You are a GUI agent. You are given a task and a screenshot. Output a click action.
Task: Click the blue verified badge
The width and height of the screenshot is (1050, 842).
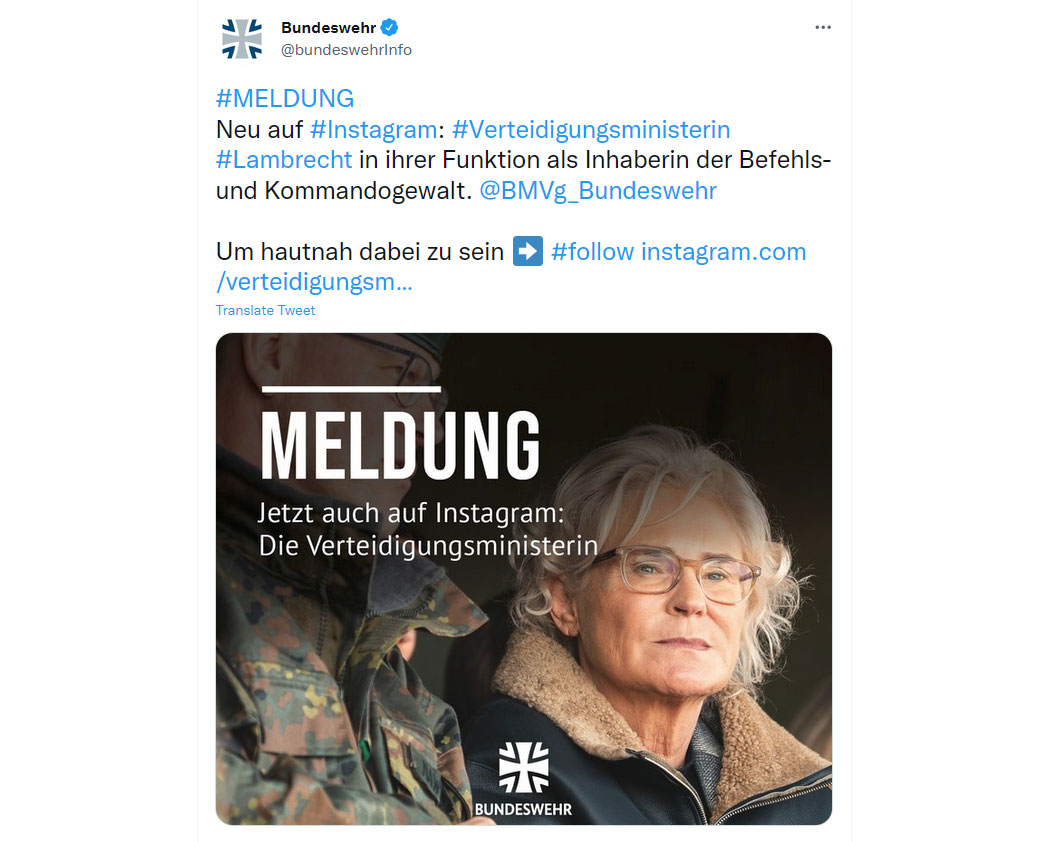tap(389, 27)
